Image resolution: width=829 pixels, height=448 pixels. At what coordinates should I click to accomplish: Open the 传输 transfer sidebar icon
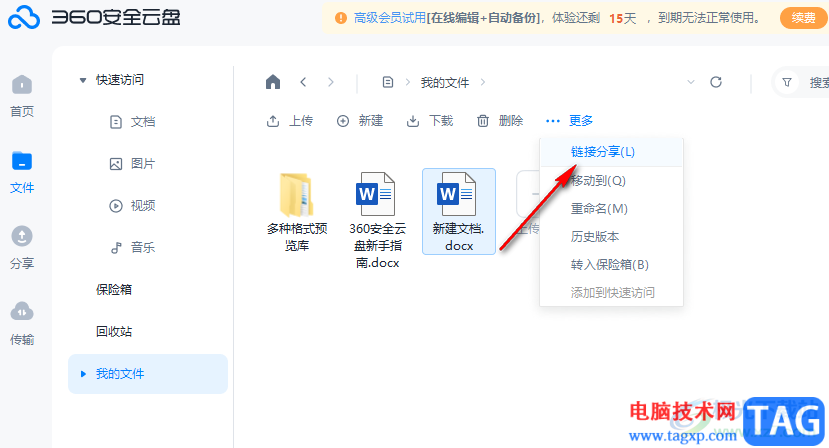(x=22, y=324)
